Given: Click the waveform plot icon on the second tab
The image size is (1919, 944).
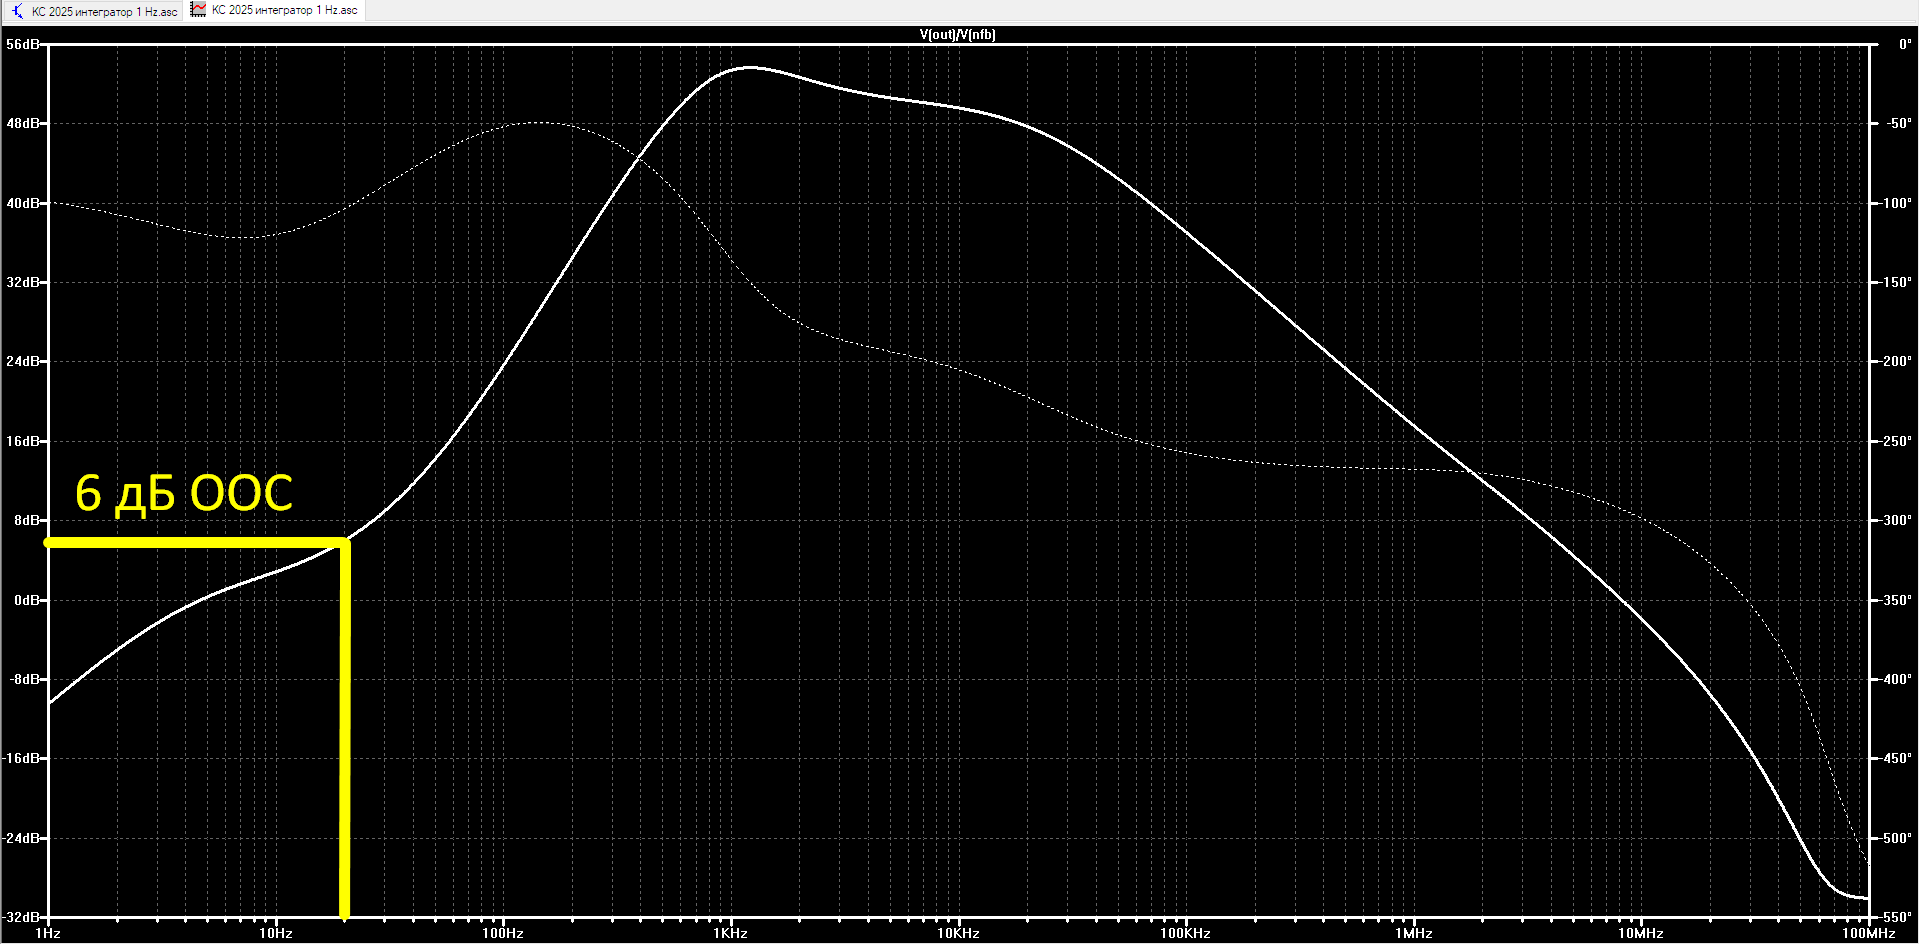Looking at the screenshot, I should (198, 10).
